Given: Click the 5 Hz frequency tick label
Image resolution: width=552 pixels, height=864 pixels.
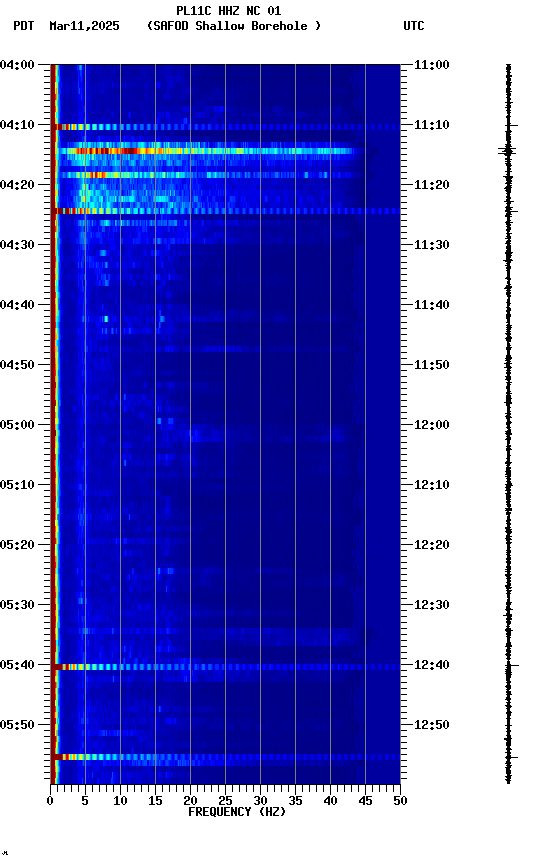Looking at the screenshot, I should pos(85,801).
